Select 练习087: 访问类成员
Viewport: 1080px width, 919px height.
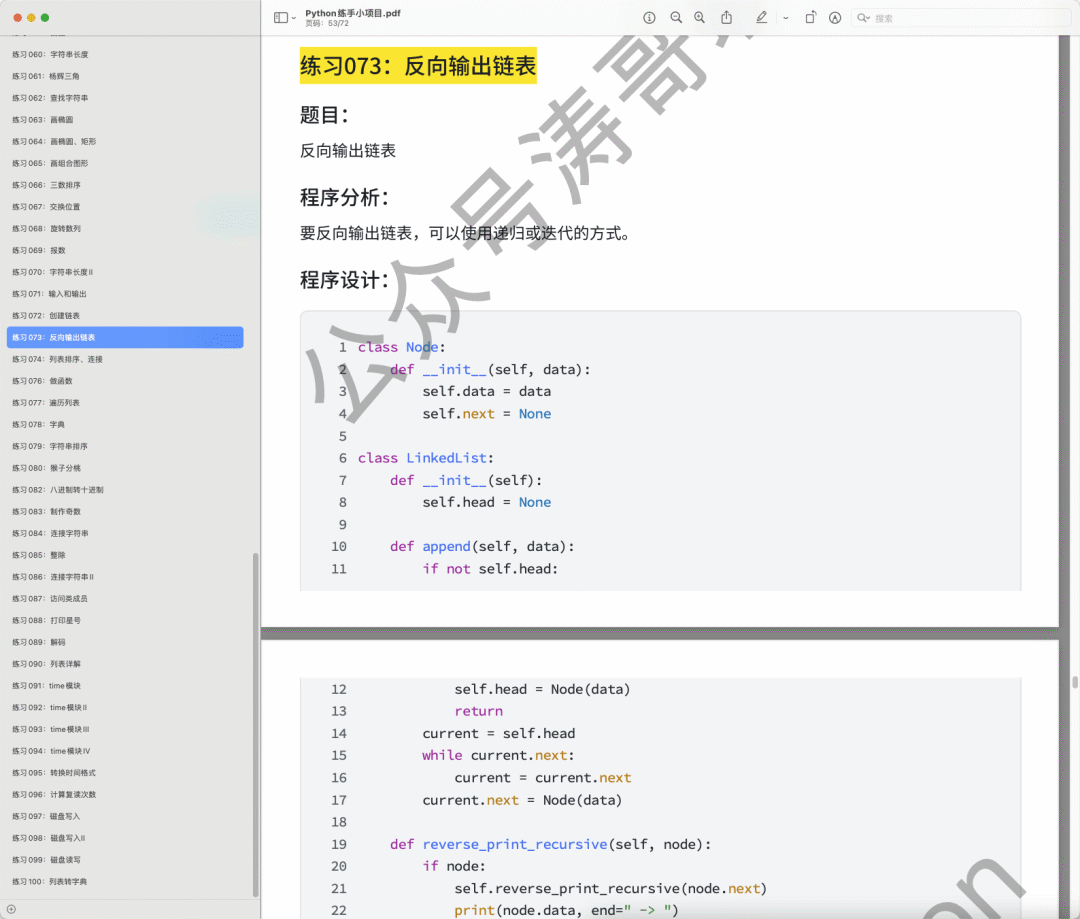50,599
